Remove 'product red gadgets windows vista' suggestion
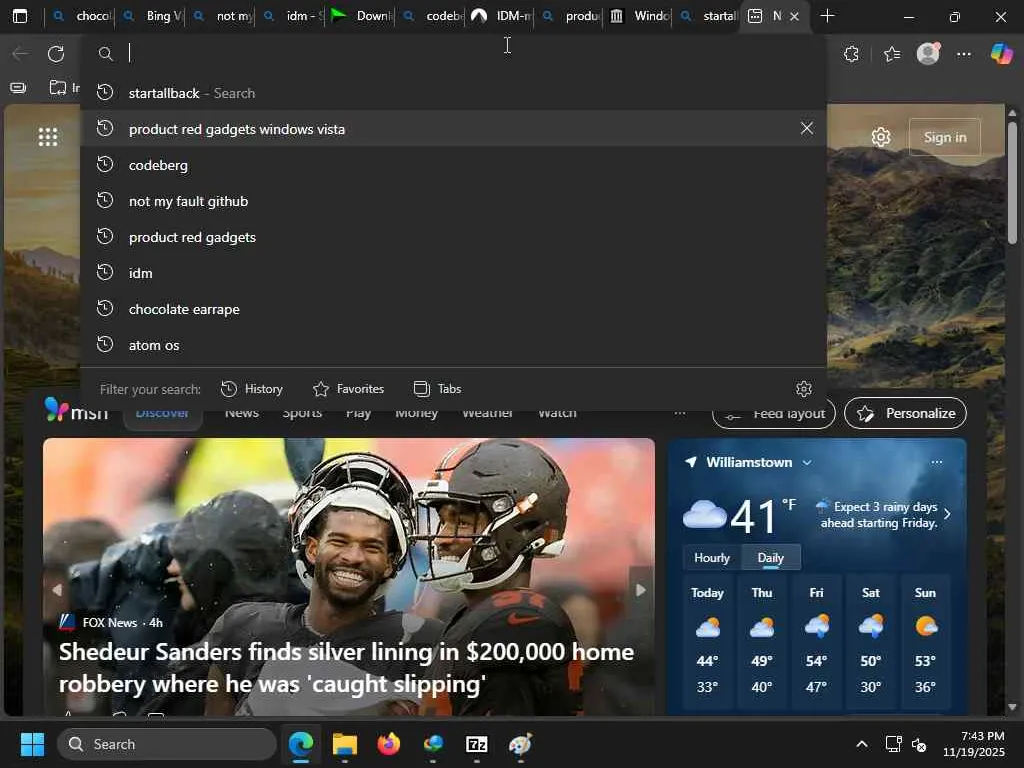Image resolution: width=1024 pixels, height=768 pixels. pyautogui.click(x=807, y=128)
